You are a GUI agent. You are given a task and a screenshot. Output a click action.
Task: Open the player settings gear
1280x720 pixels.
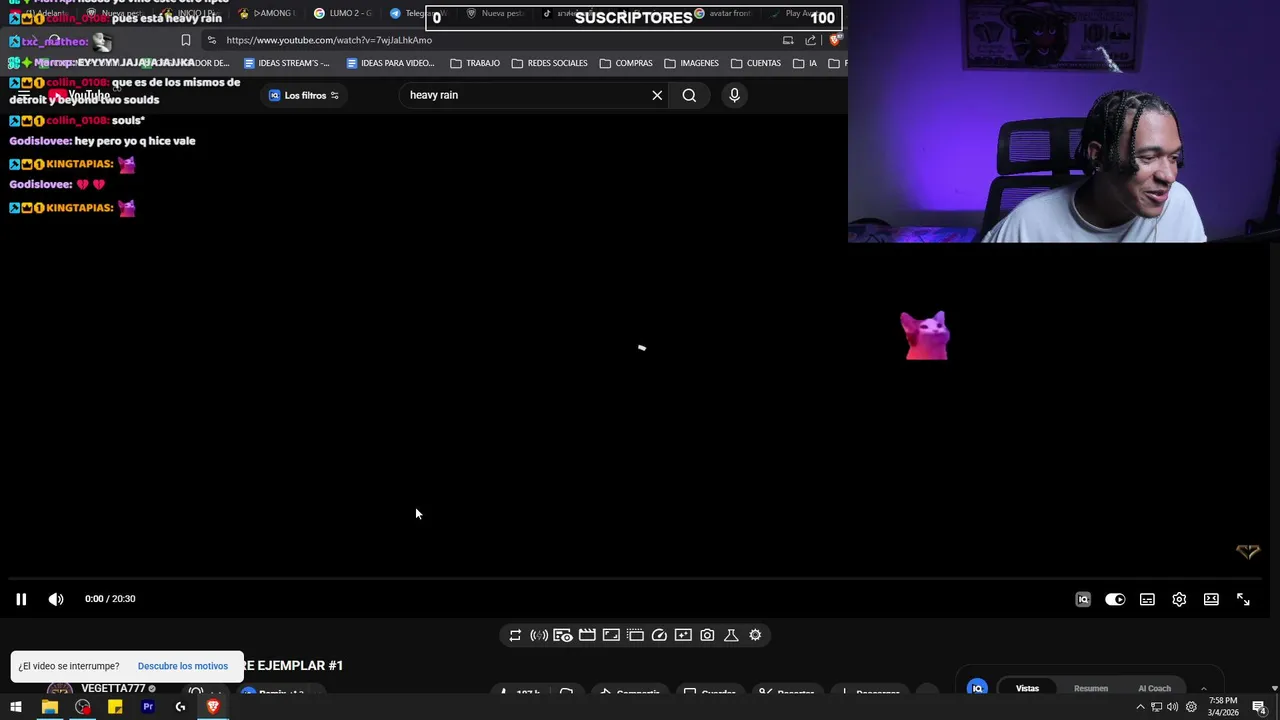point(1179,599)
